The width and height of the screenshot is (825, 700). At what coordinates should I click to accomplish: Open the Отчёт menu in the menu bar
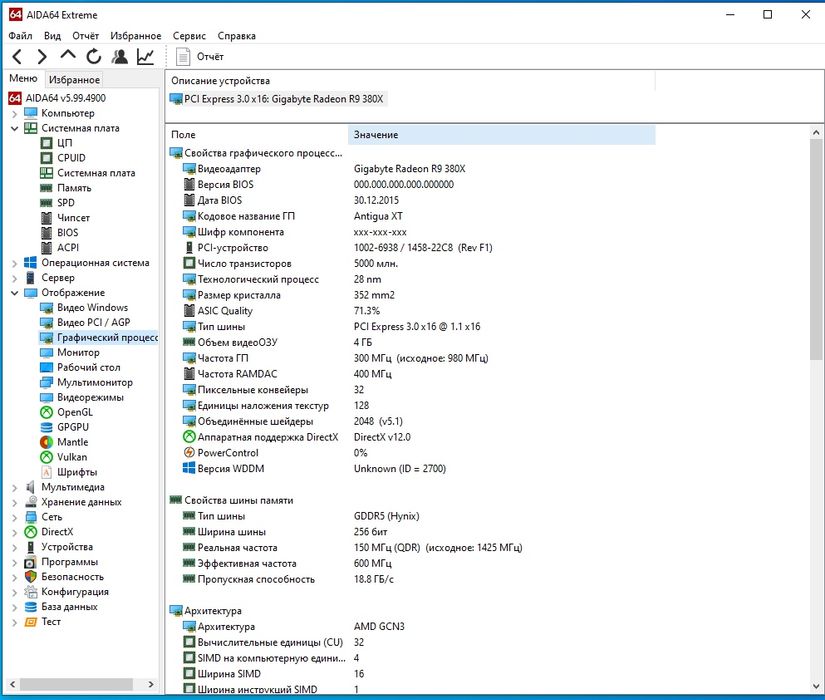click(85, 36)
